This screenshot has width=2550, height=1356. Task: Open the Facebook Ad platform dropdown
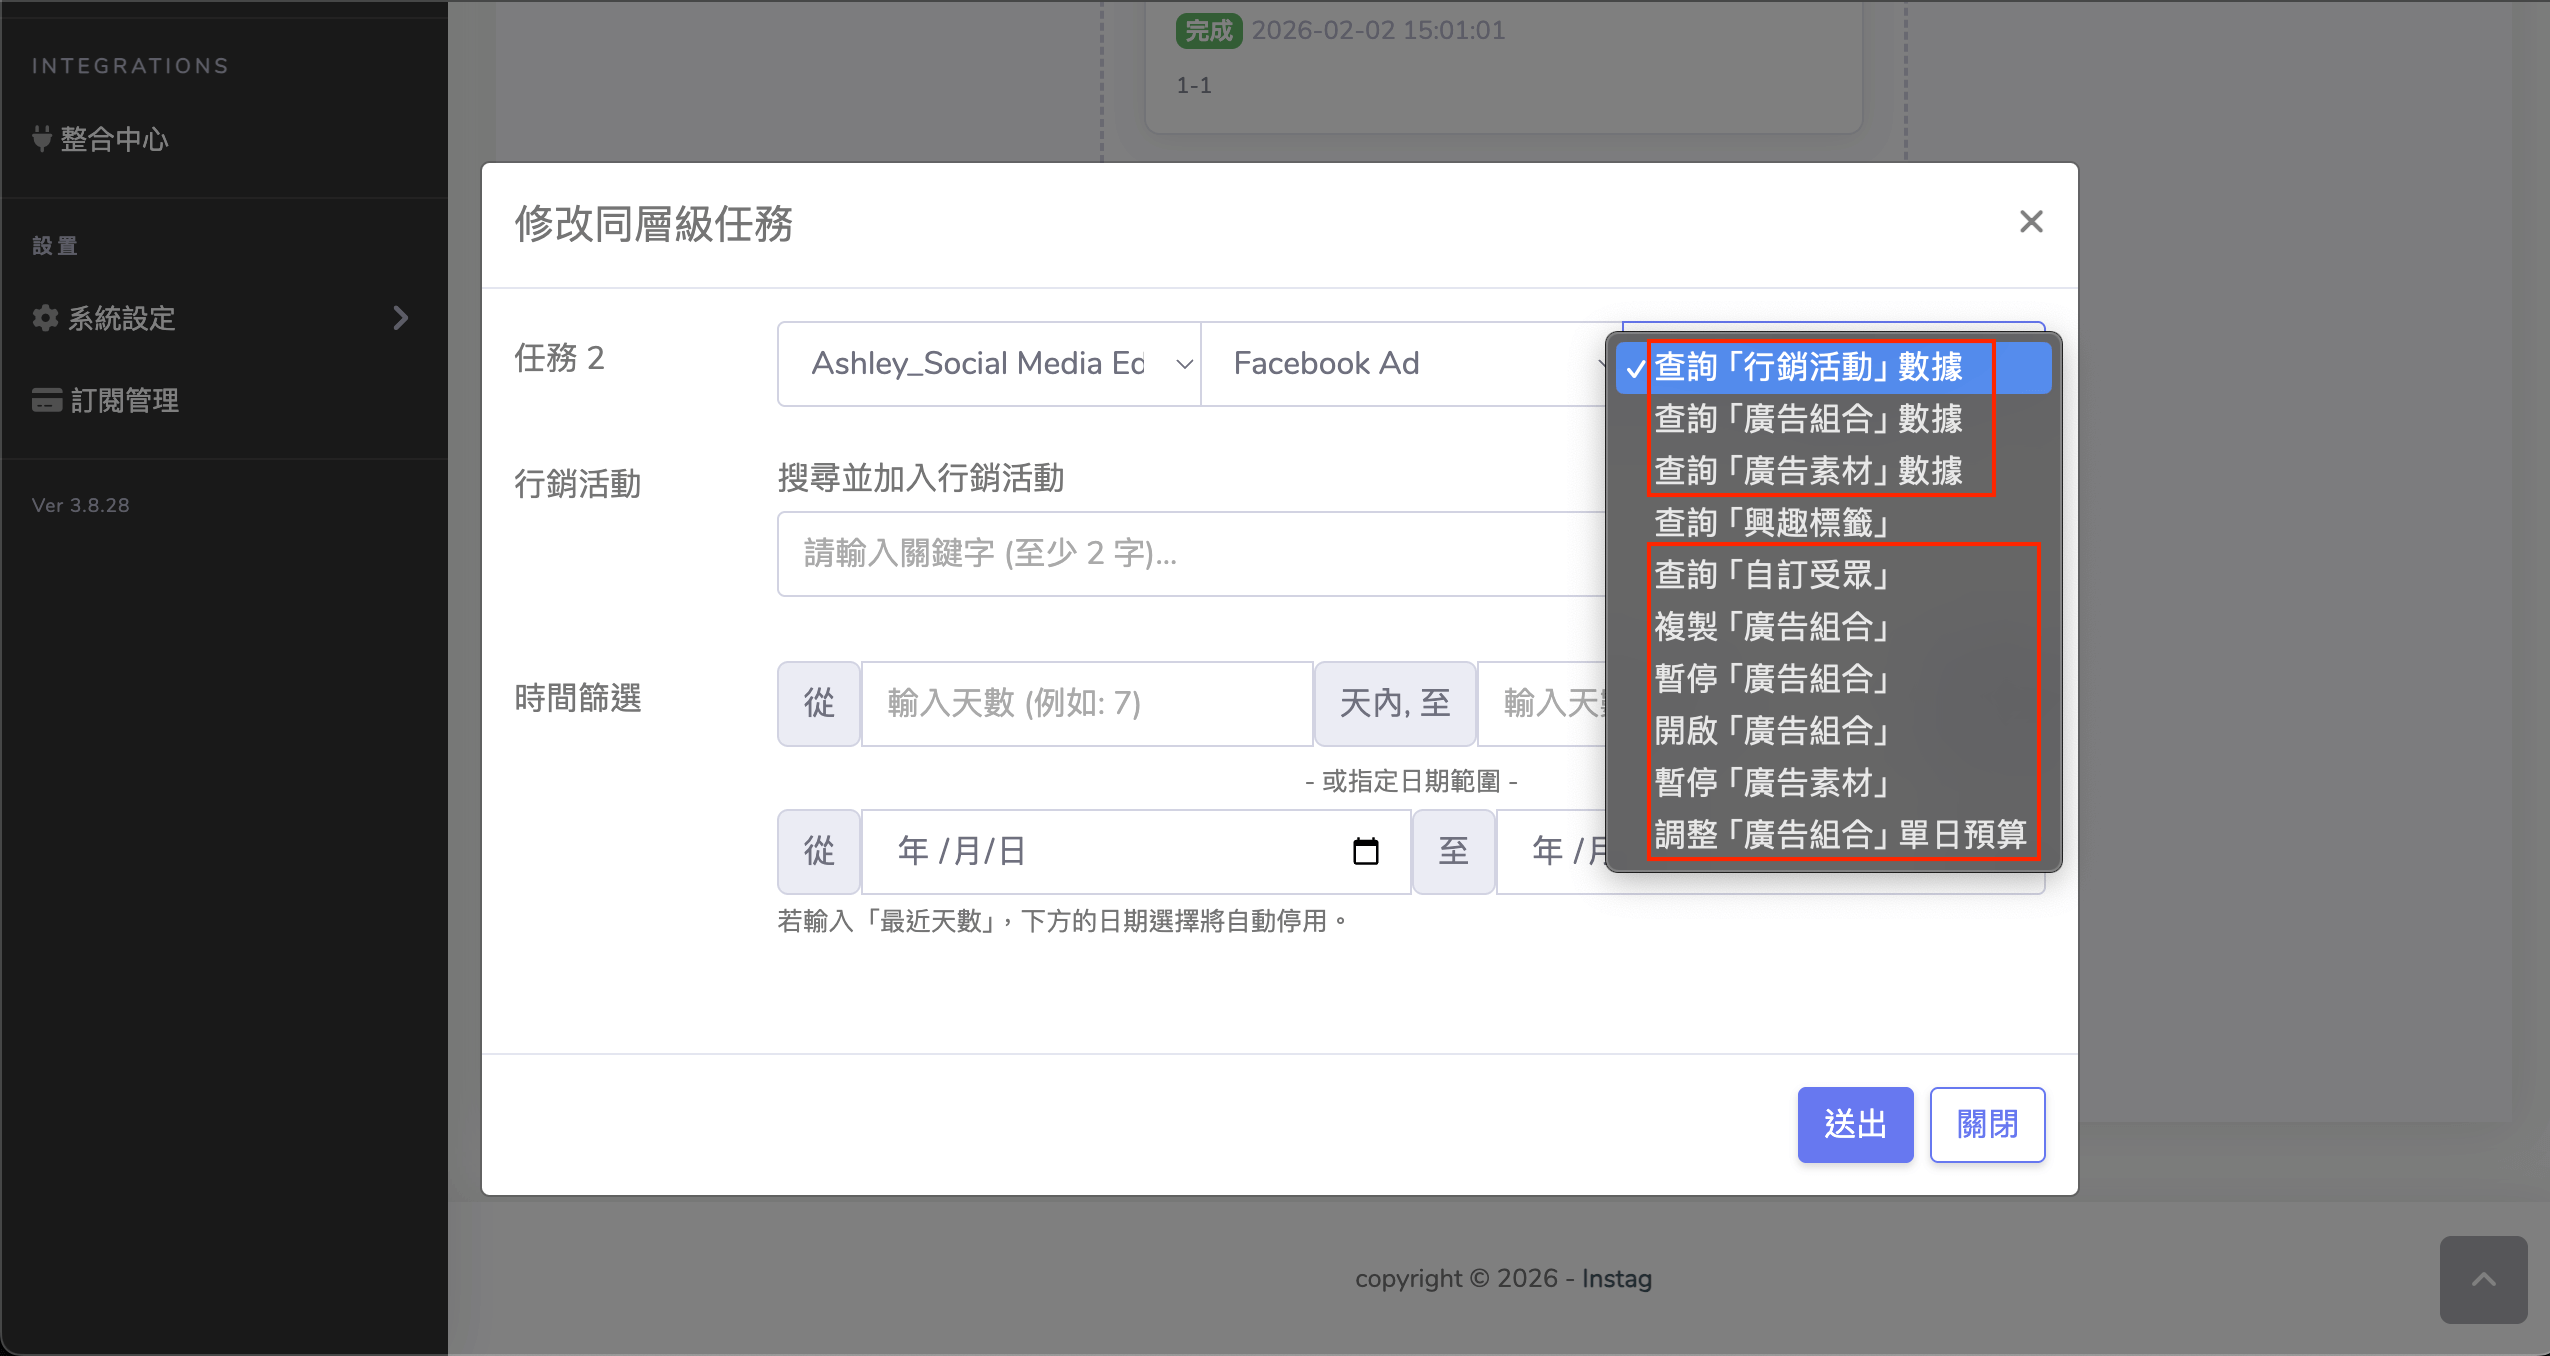click(x=1400, y=364)
